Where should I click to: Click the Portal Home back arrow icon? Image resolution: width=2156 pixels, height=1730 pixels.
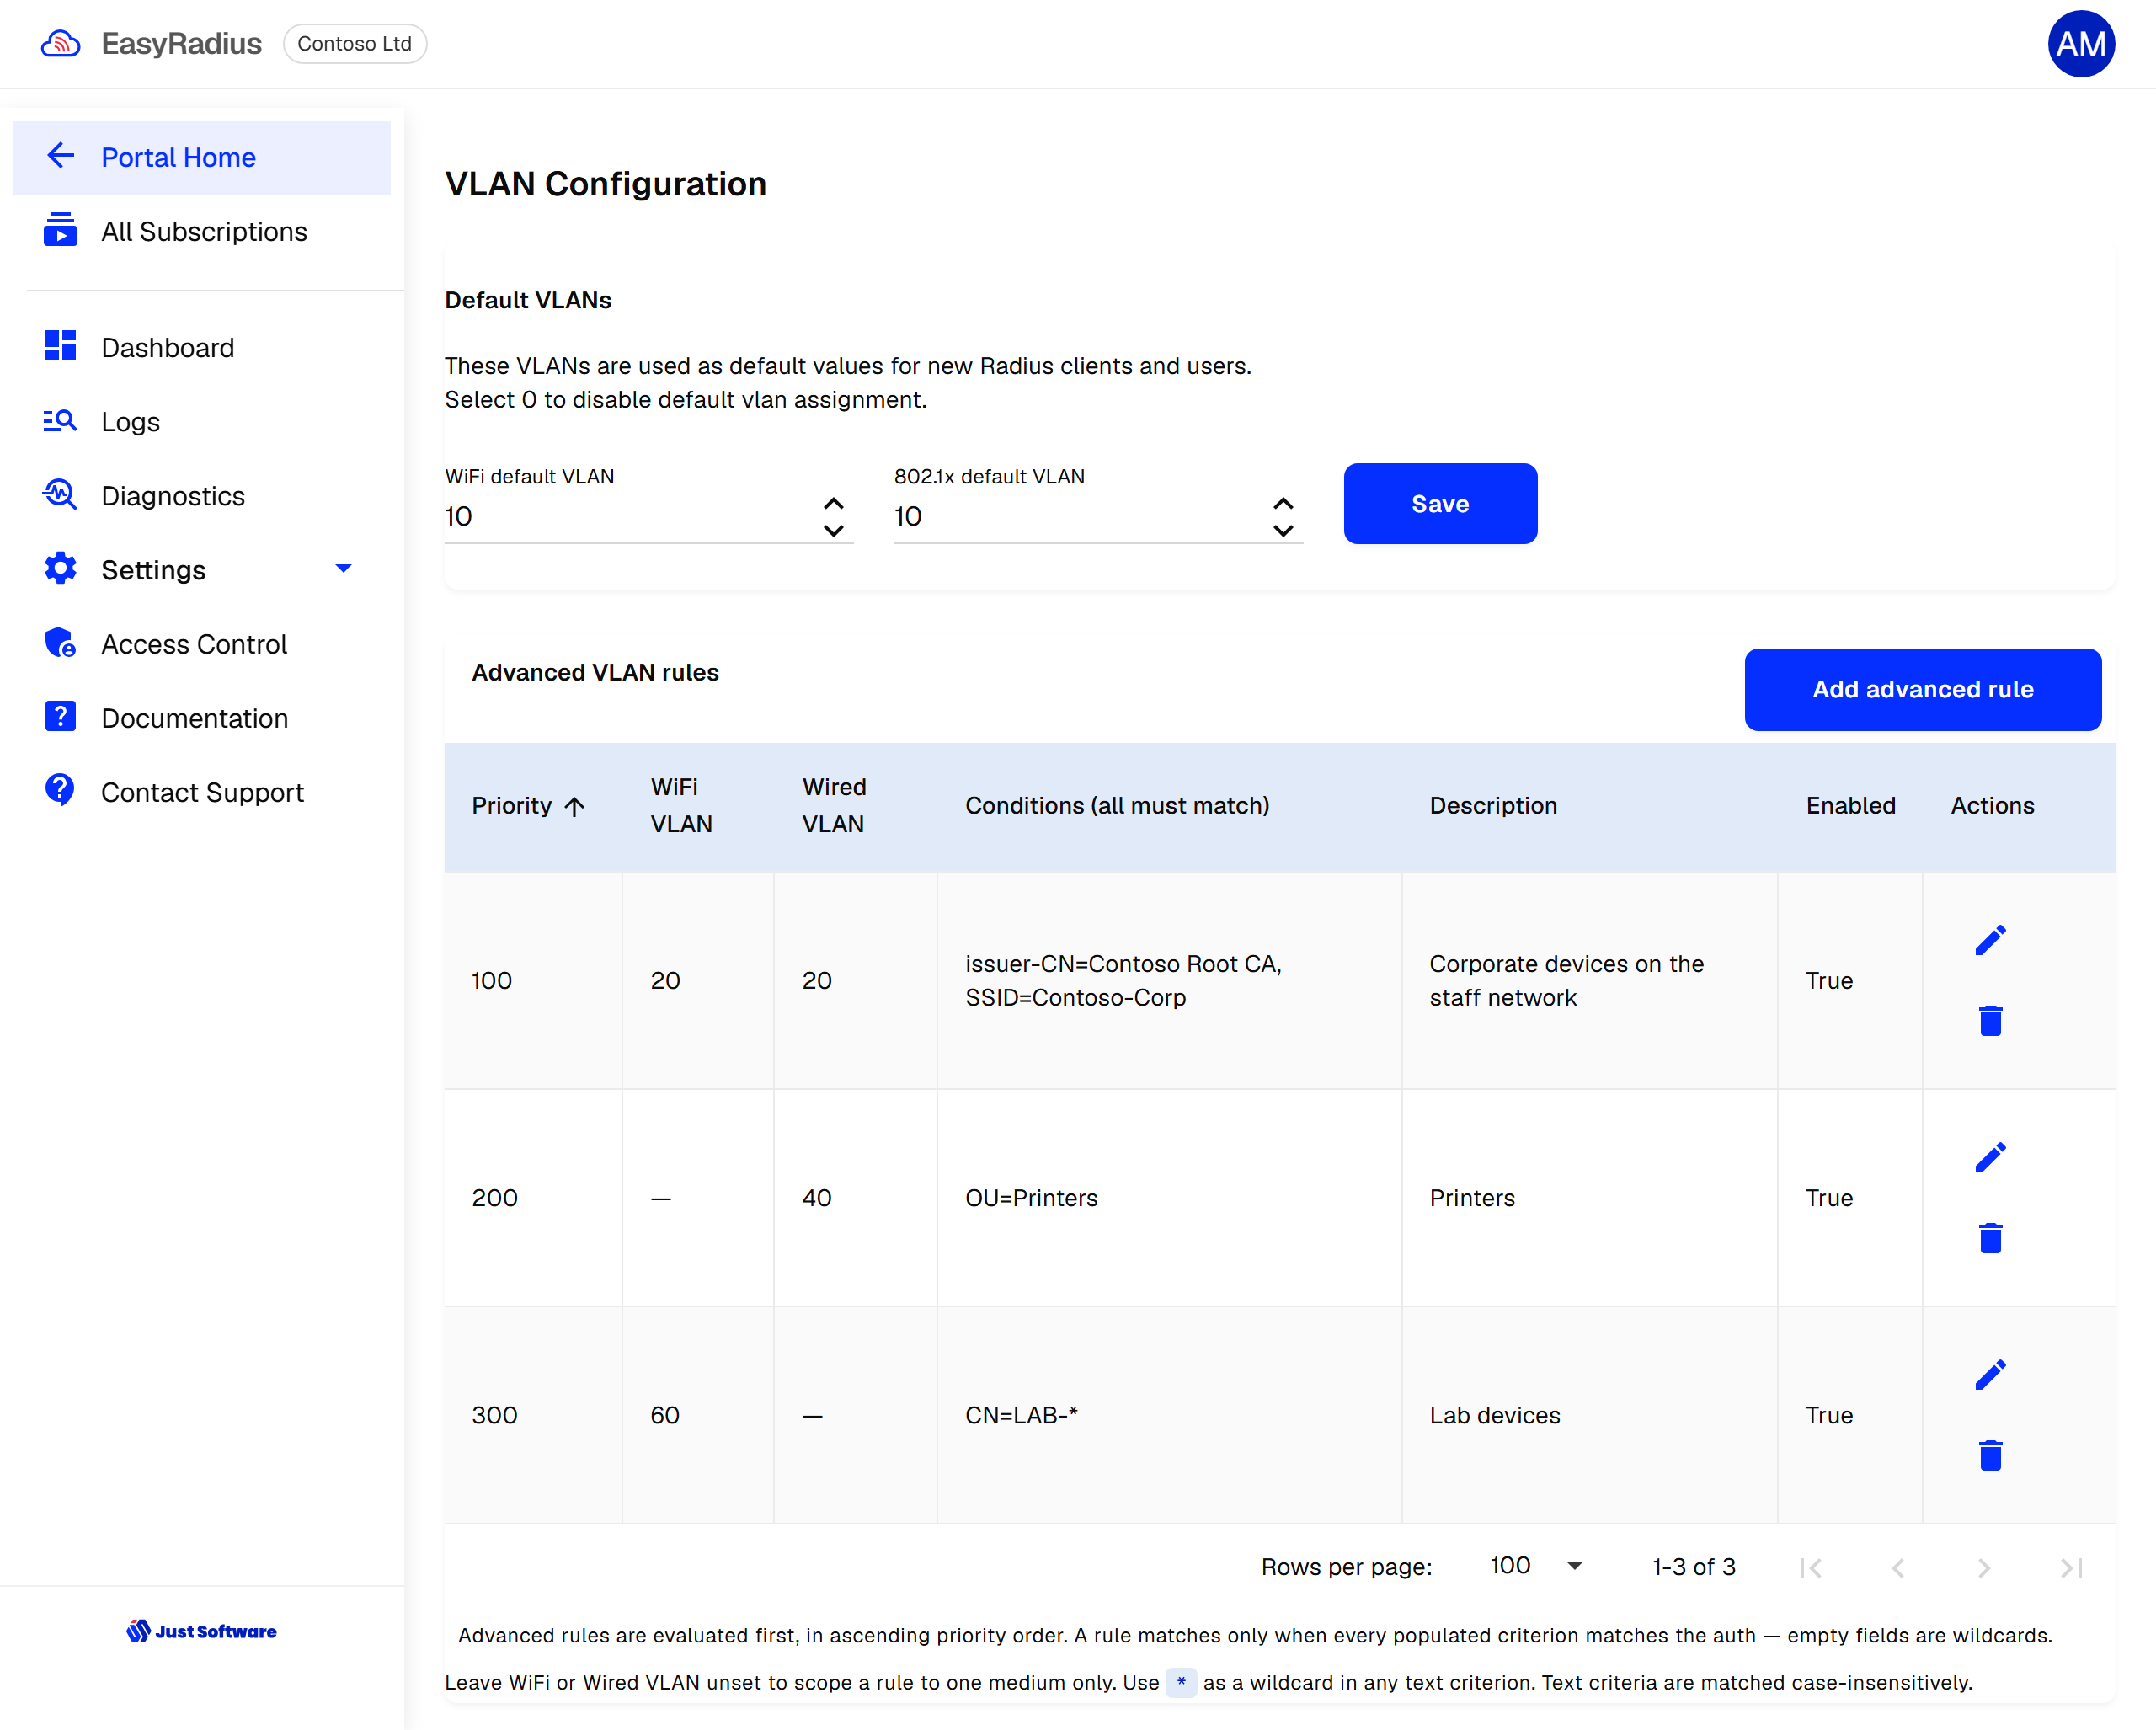61,156
